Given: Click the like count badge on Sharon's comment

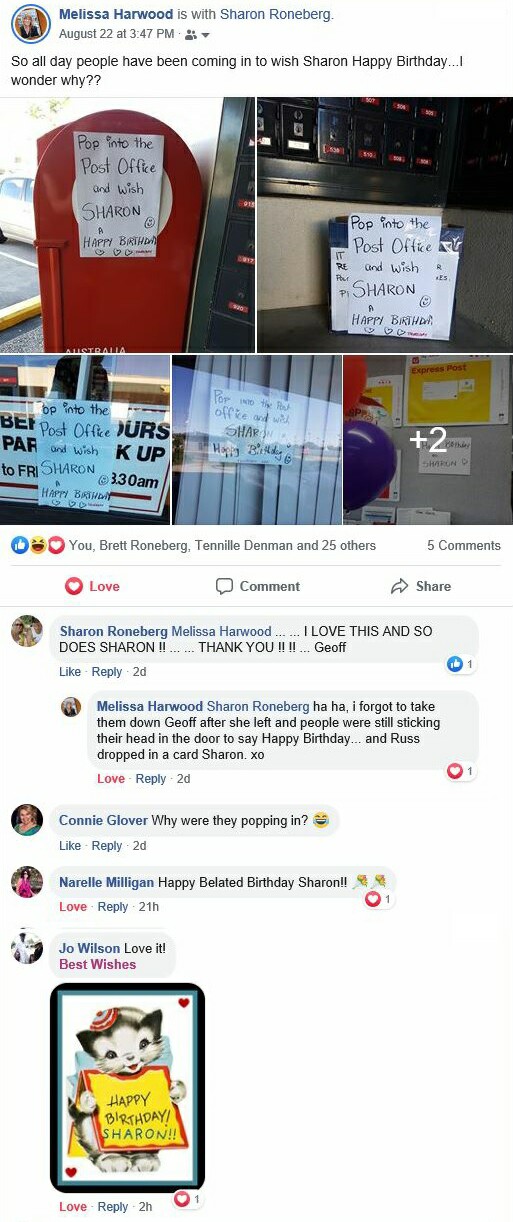Looking at the screenshot, I should coord(460,664).
